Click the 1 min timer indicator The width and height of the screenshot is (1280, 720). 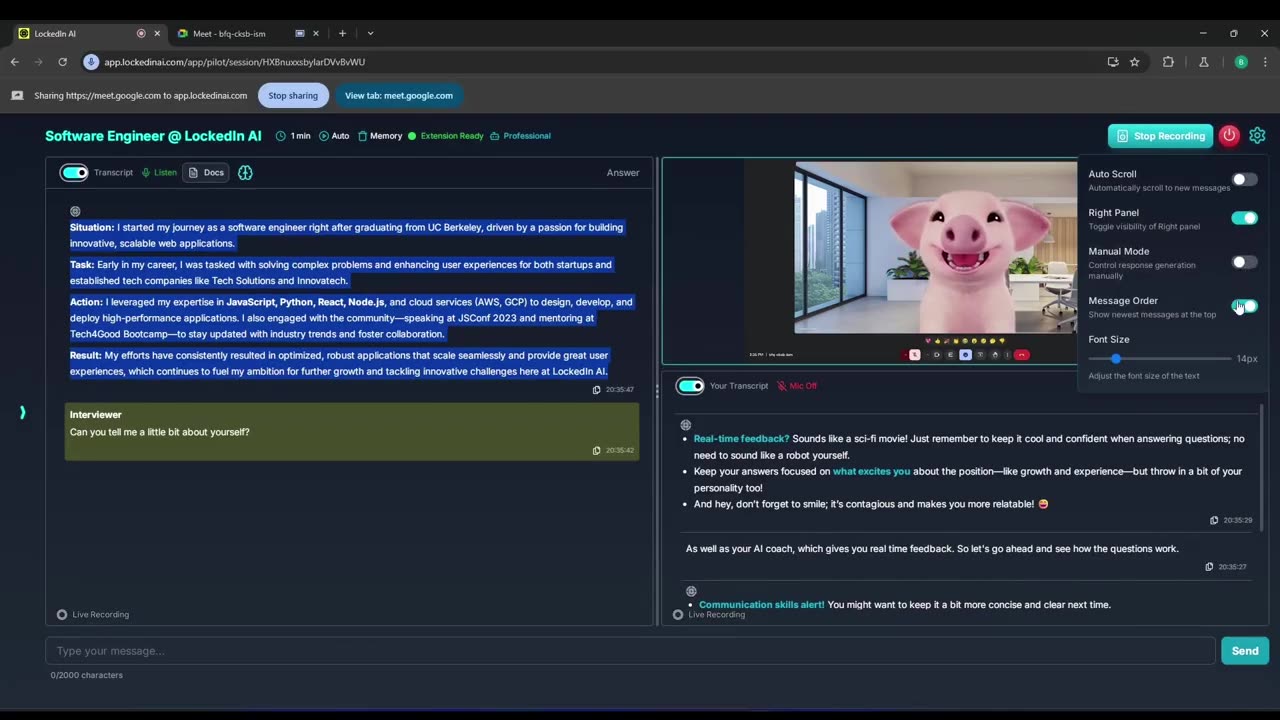coord(293,136)
